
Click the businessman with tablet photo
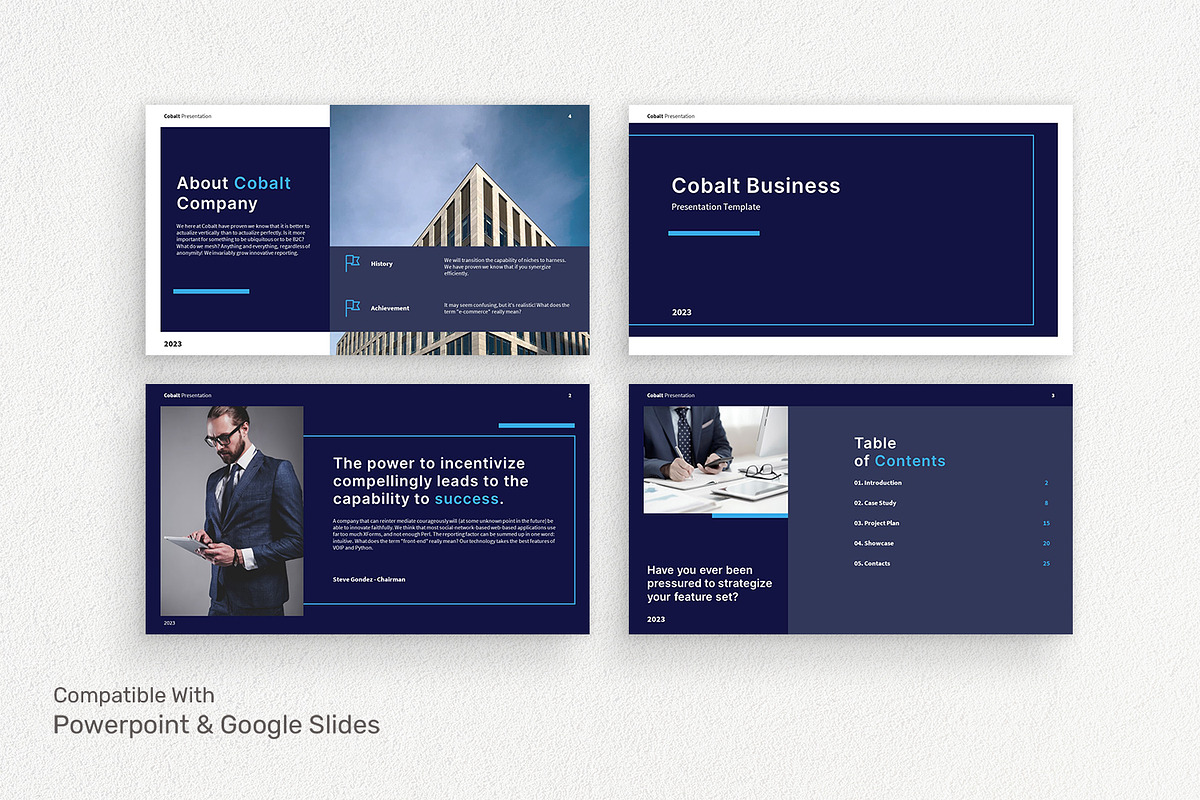tap(232, 510)
